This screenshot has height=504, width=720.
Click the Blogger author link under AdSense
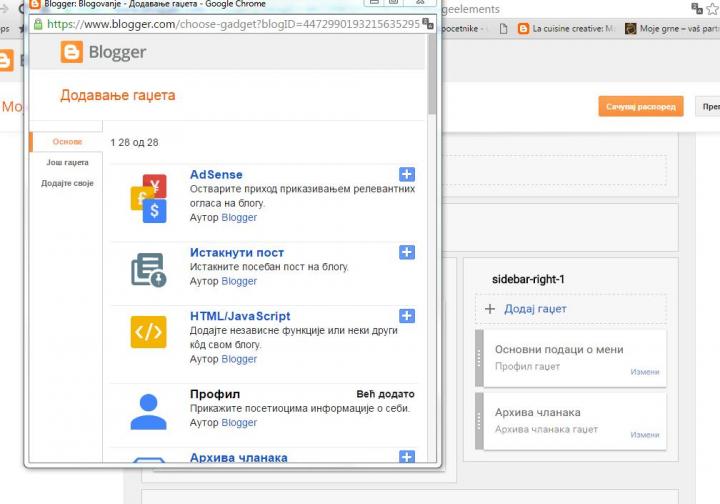(x=239, y=217)
